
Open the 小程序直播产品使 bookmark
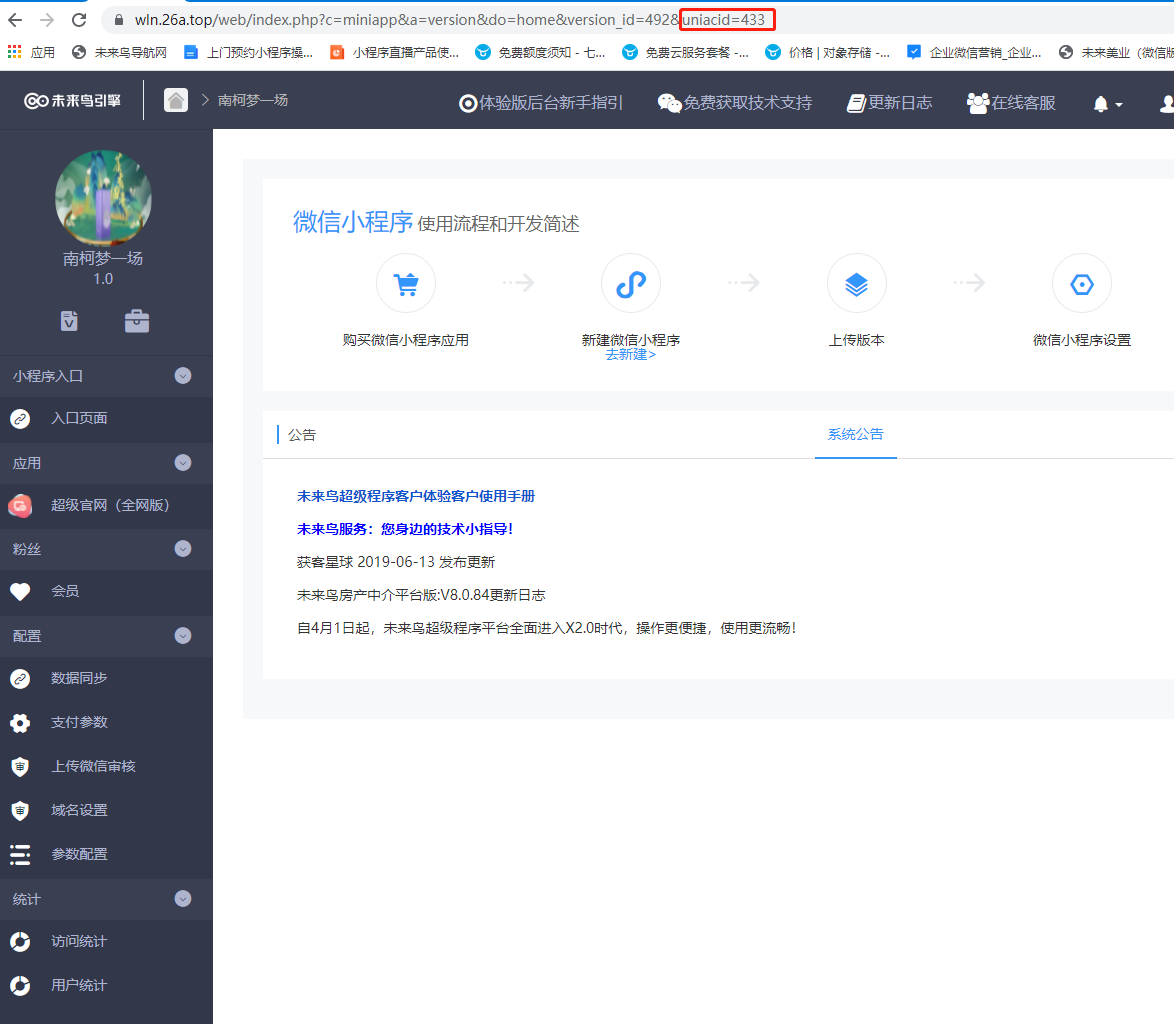click(x=395, y=52)
